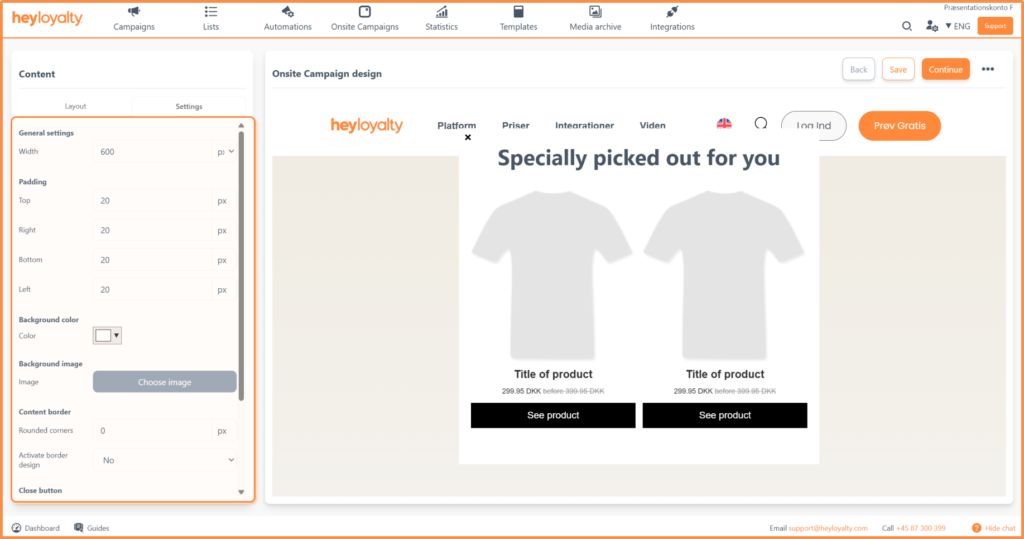The height and width of the screenshot is (539, 1024).
Task: Click the popup close X icon
Action: coord(468,137)
